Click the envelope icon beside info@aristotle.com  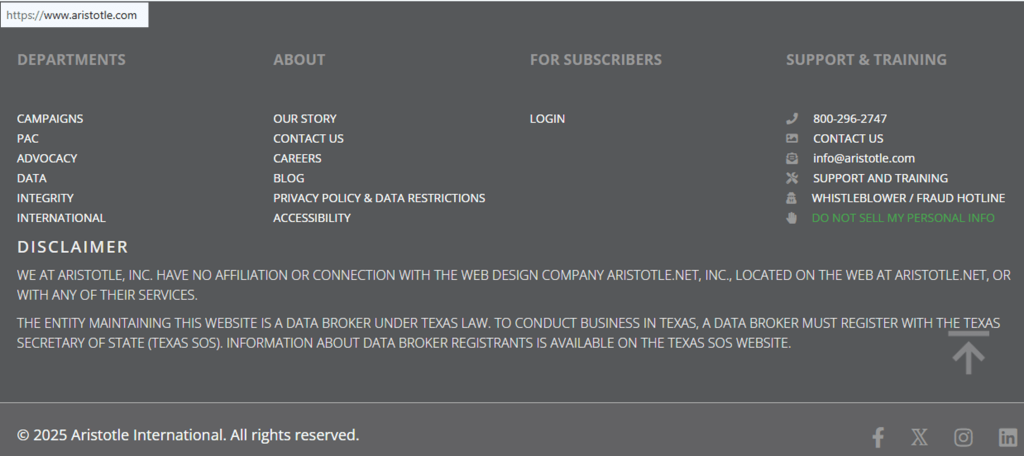tap(792, 158)
